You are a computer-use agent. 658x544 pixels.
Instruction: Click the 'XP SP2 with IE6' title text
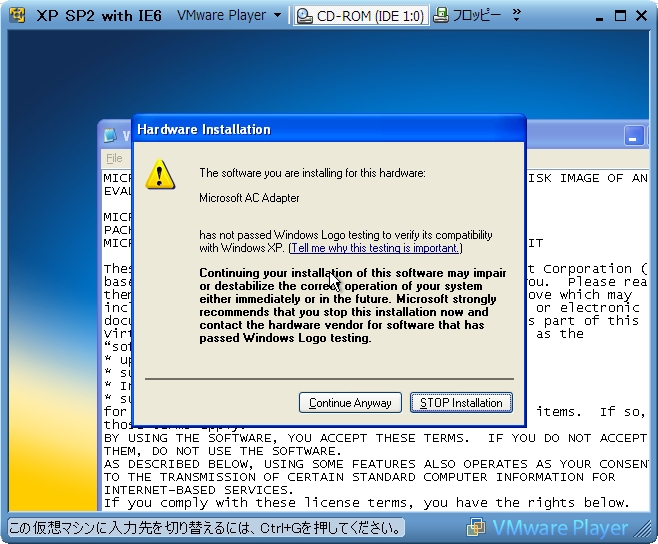99,16
